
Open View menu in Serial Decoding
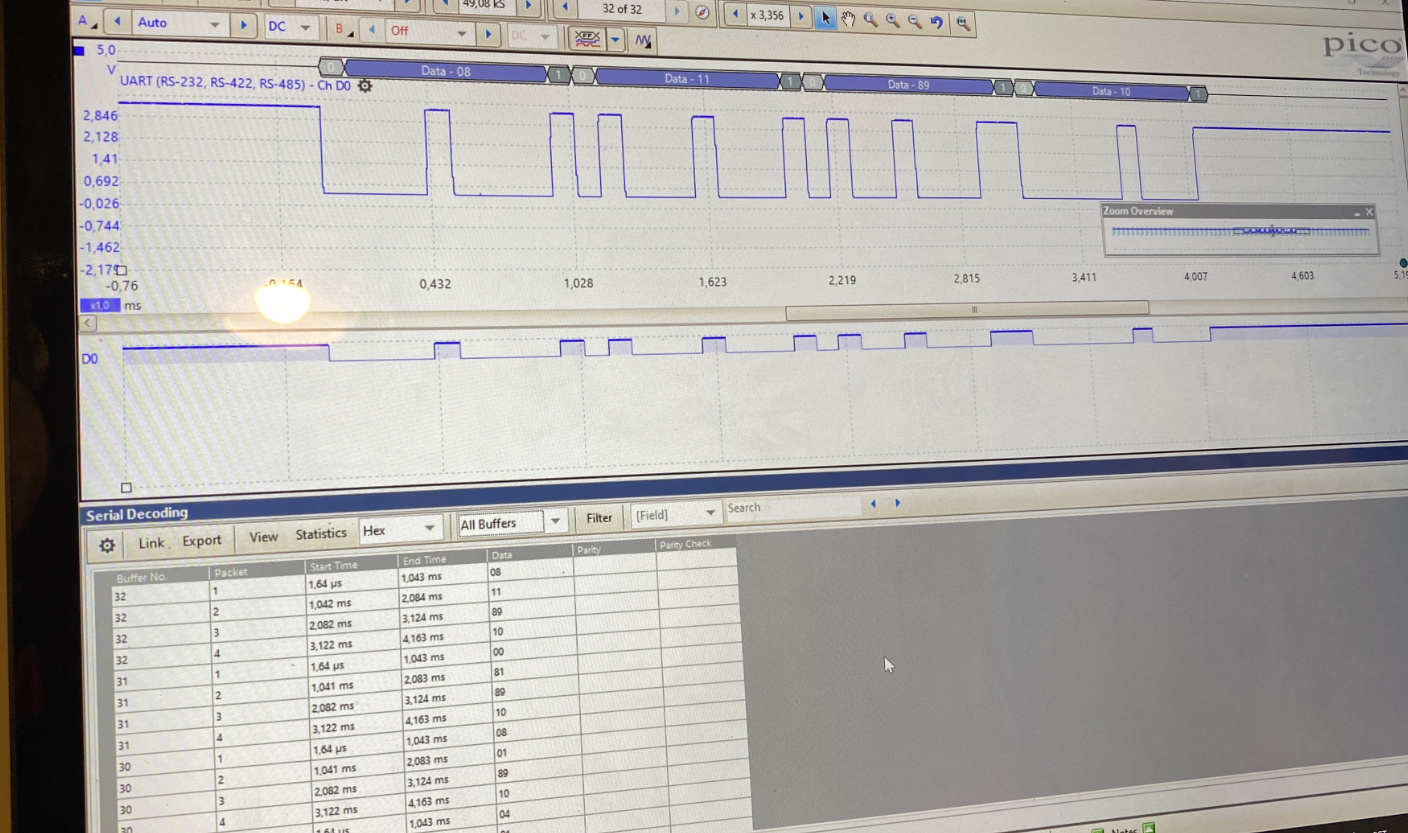[263, 537]
